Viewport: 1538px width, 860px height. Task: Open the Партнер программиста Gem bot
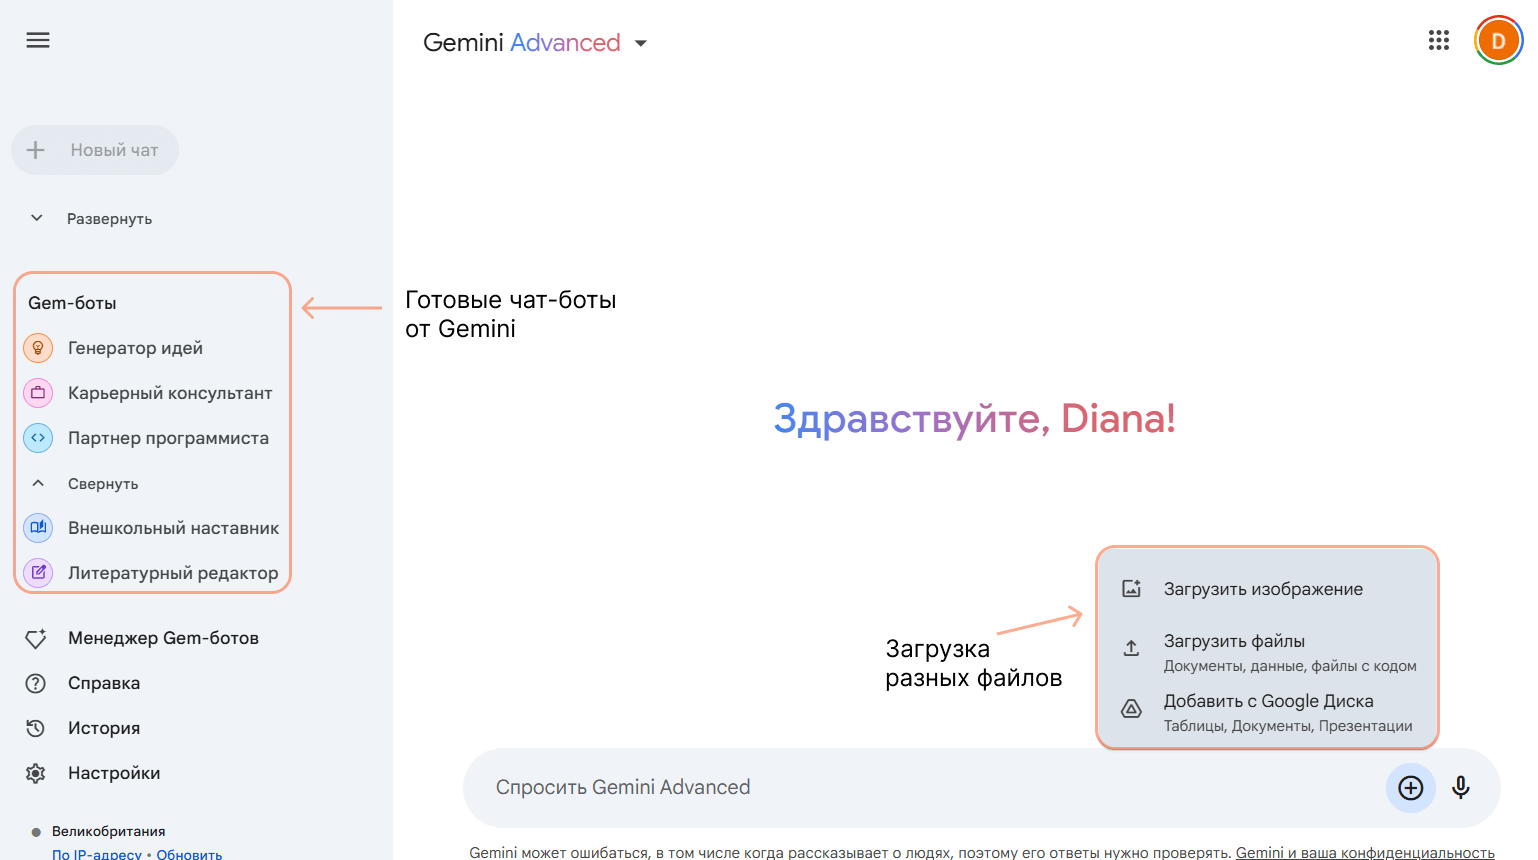click(168, 438)
